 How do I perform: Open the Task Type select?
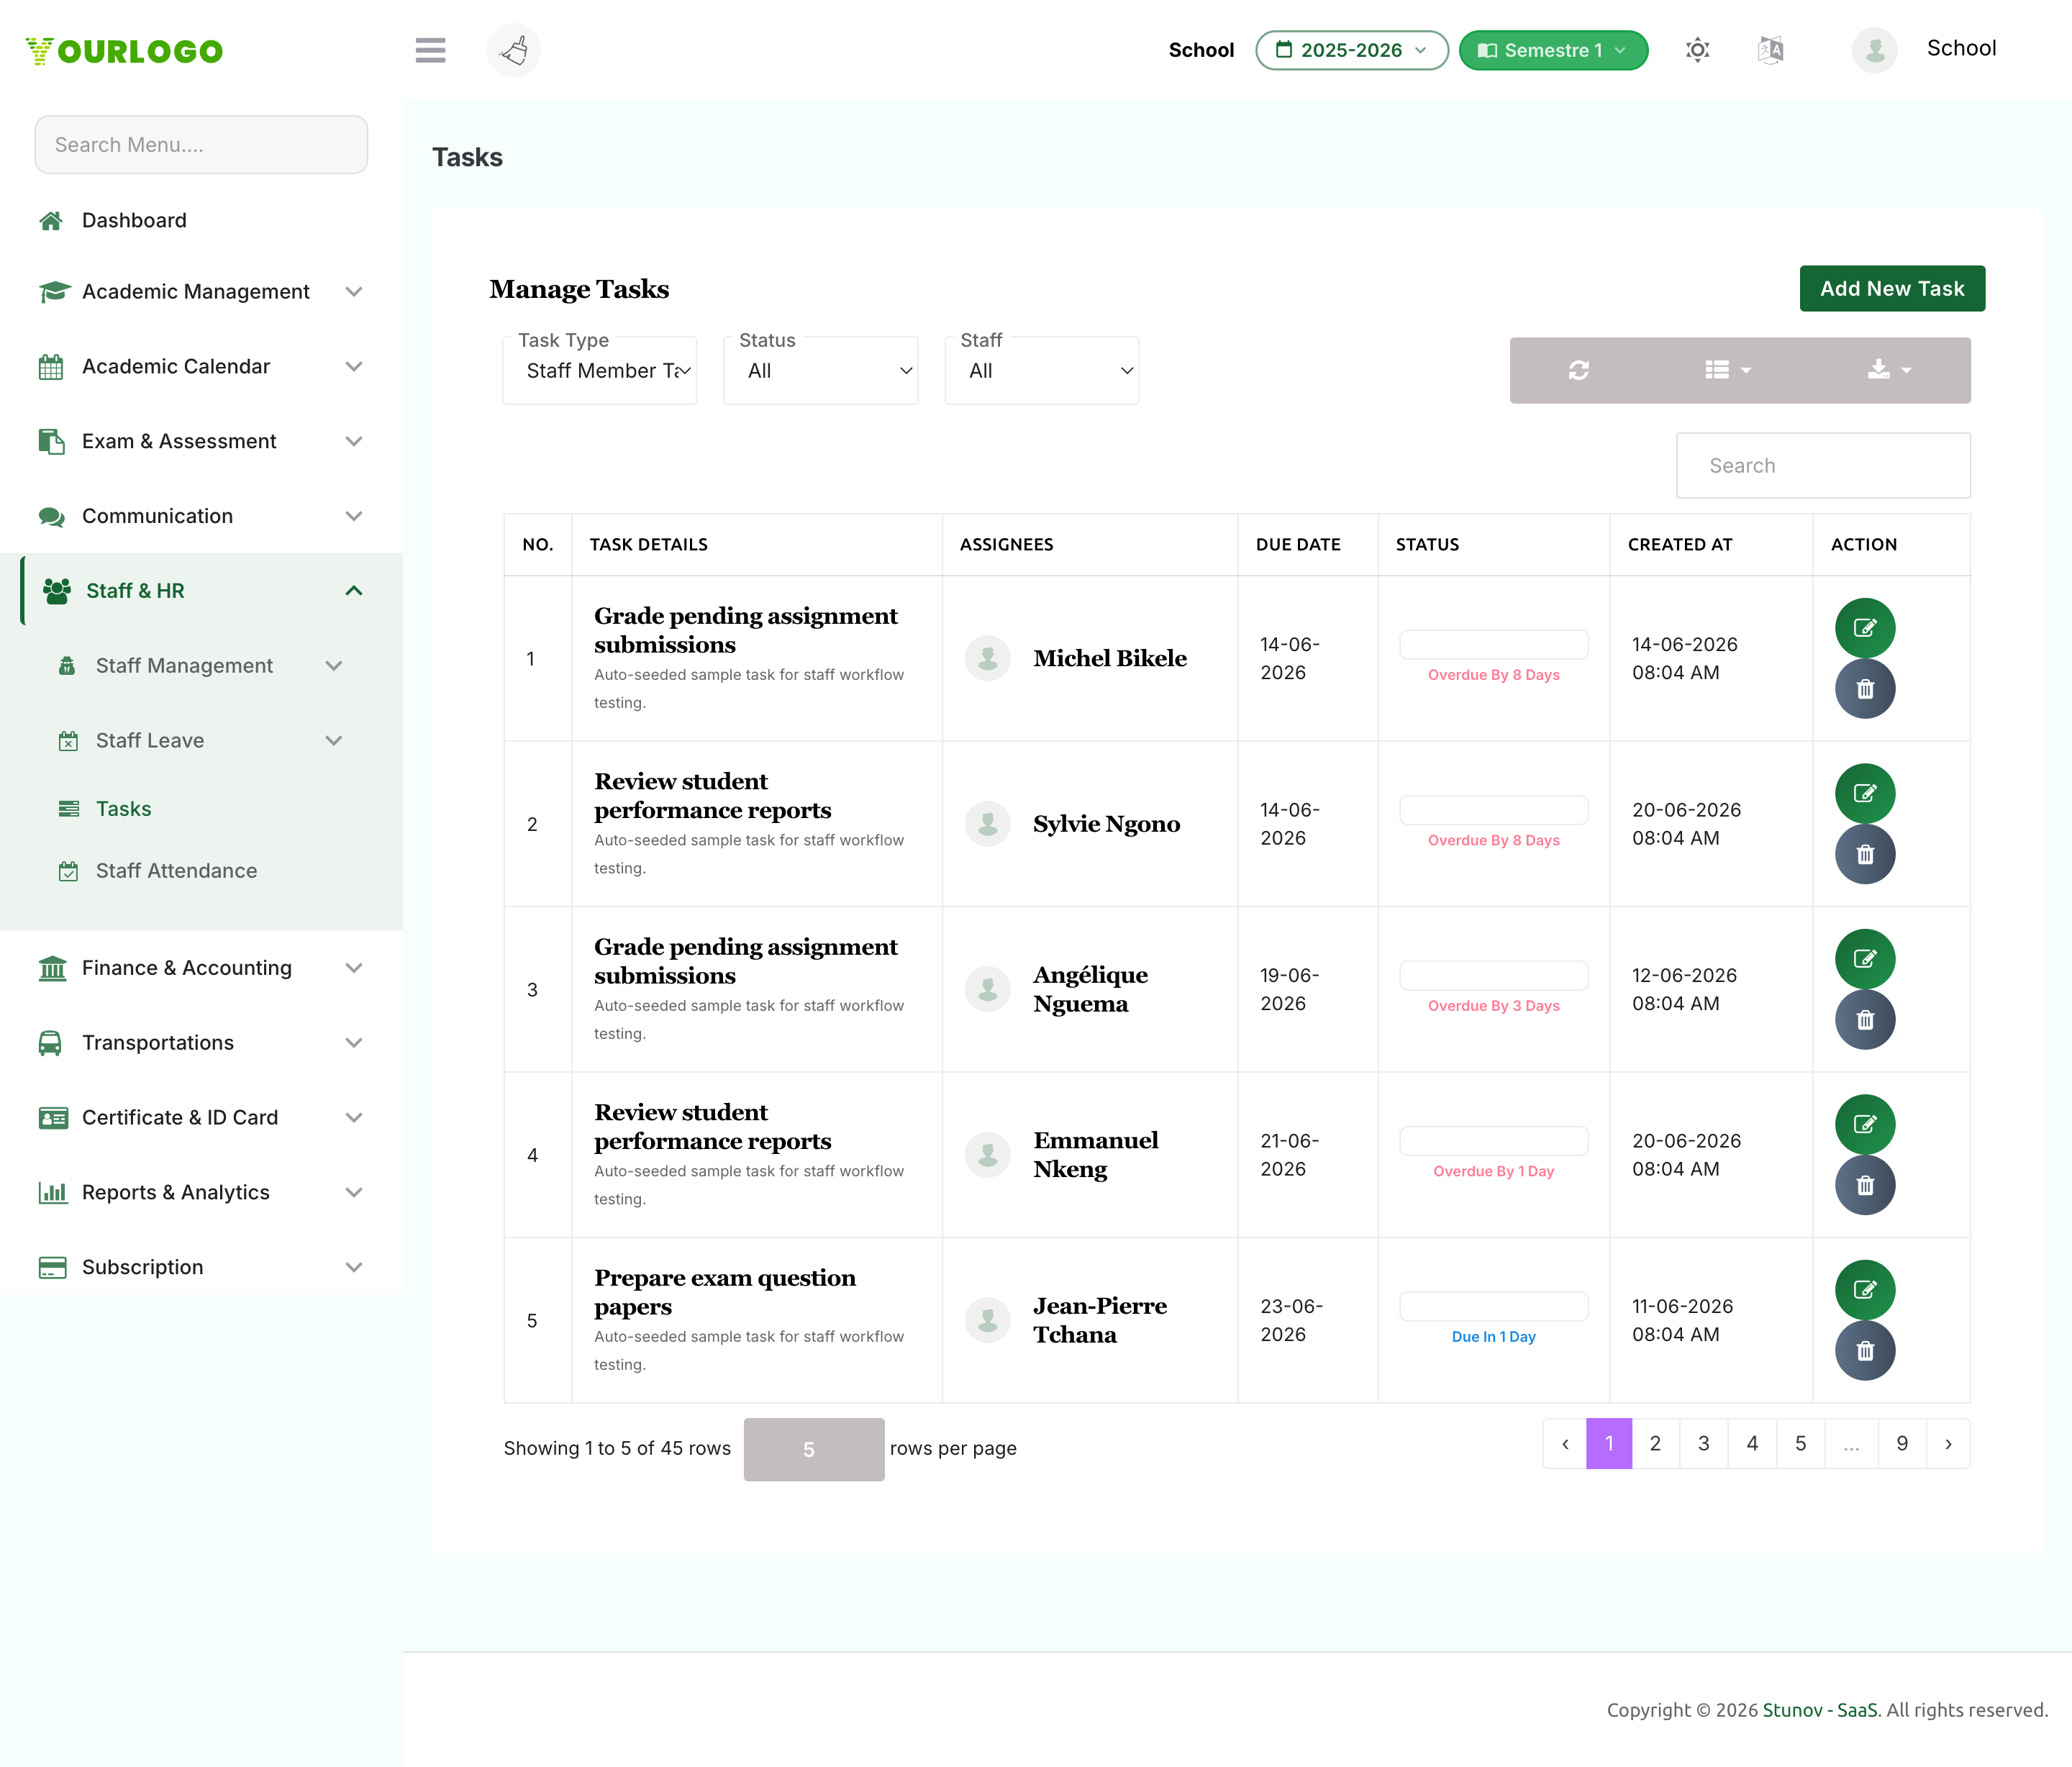600,371
